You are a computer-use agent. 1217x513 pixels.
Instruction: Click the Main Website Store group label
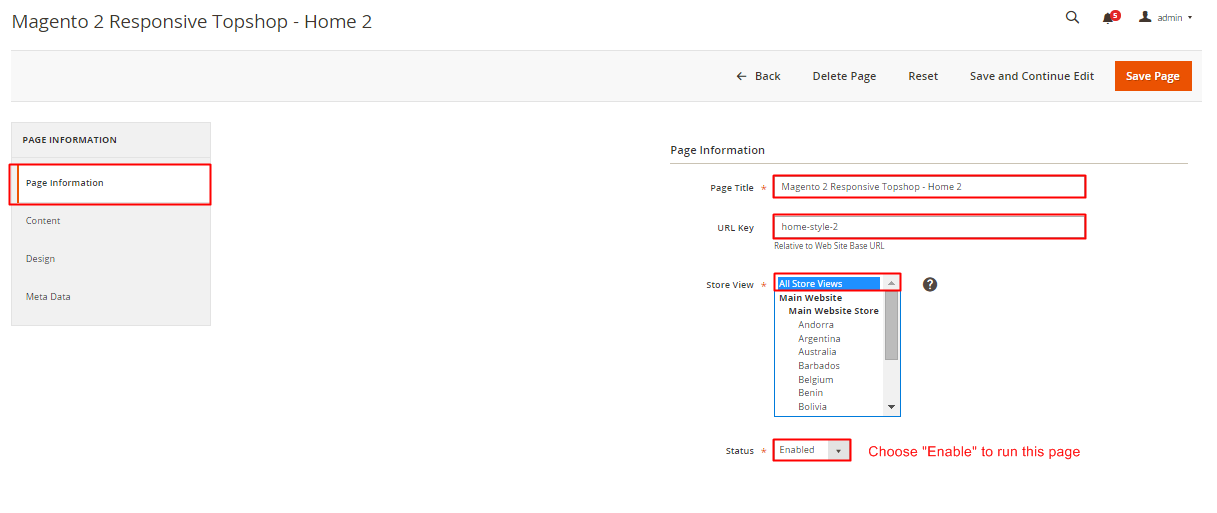pyautogui.click(x=834, y=311)
